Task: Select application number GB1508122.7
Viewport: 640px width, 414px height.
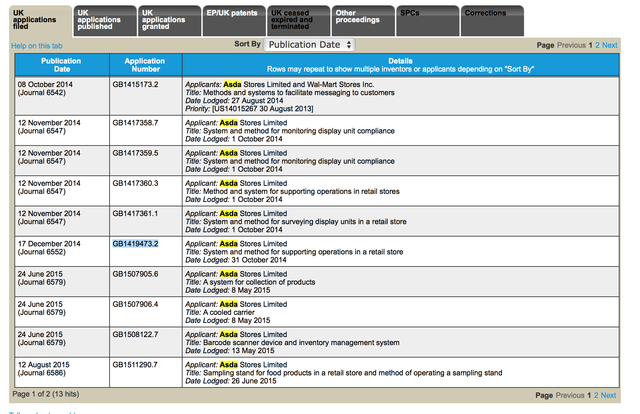Action: click(x=136, y=334)
